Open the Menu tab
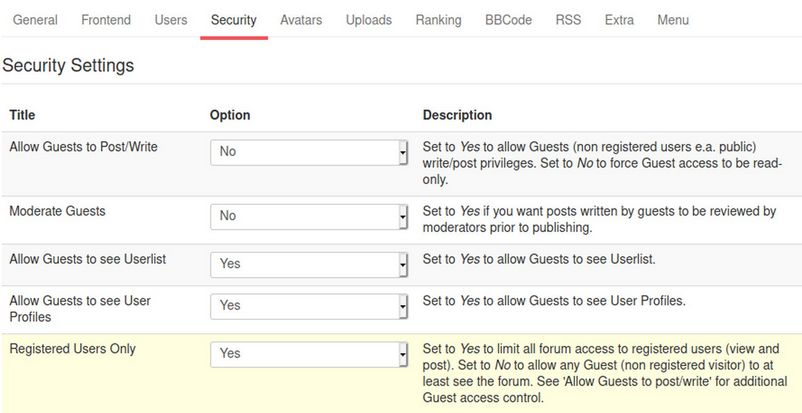802x413 pixels. [x=673, y=20]
